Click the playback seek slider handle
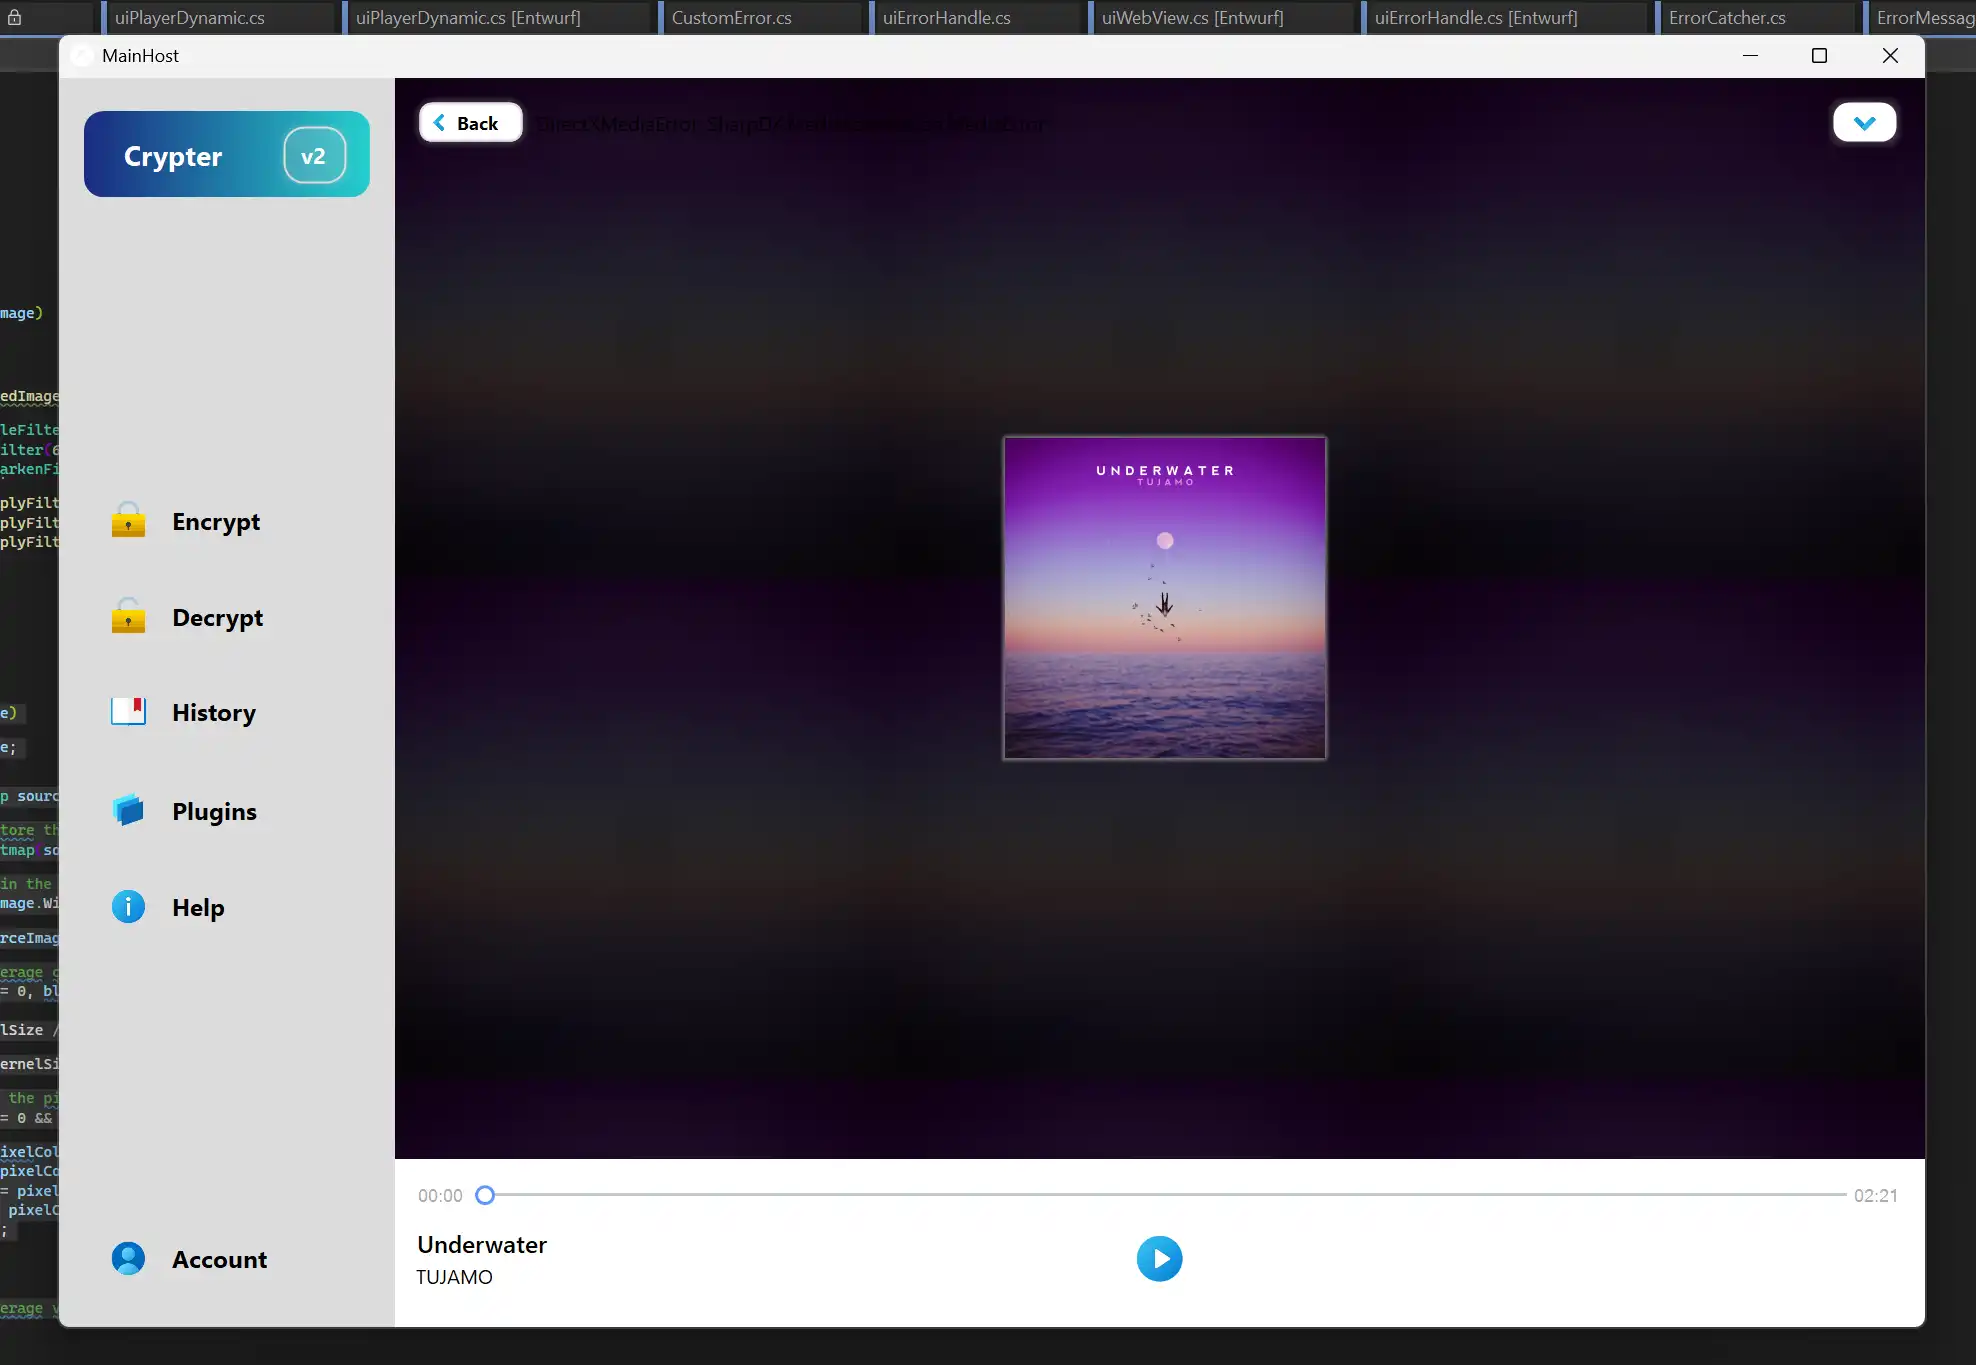 (485, 1195)
